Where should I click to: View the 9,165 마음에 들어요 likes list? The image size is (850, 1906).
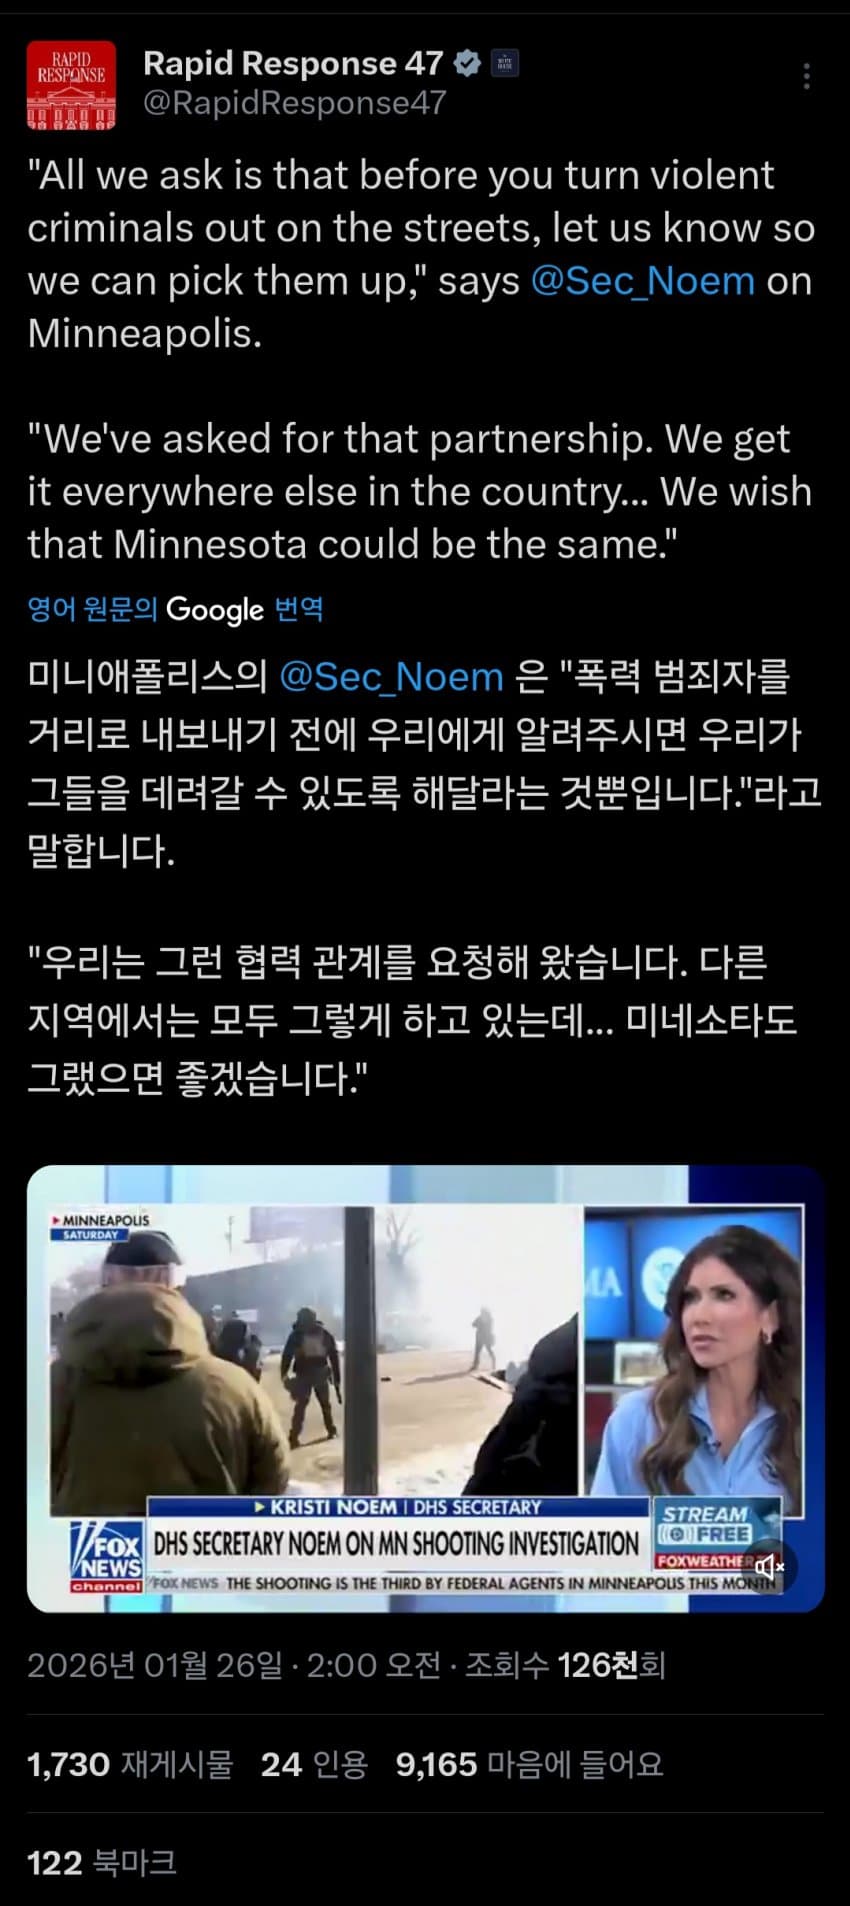[530, 1764]
